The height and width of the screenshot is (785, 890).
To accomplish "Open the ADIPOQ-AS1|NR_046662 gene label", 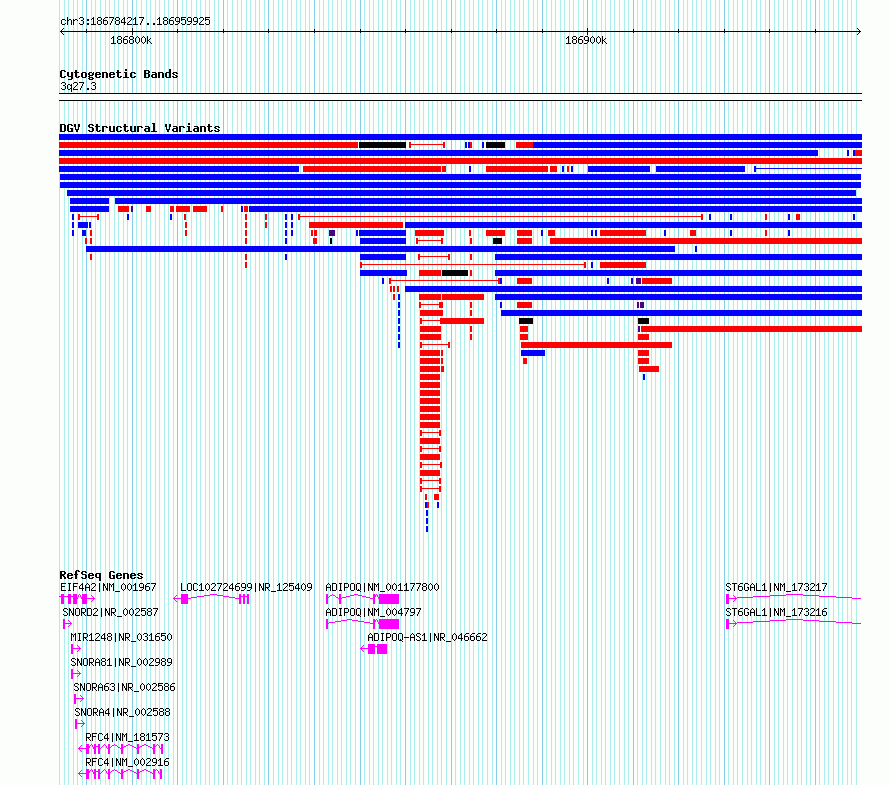I will coord(427,637).
